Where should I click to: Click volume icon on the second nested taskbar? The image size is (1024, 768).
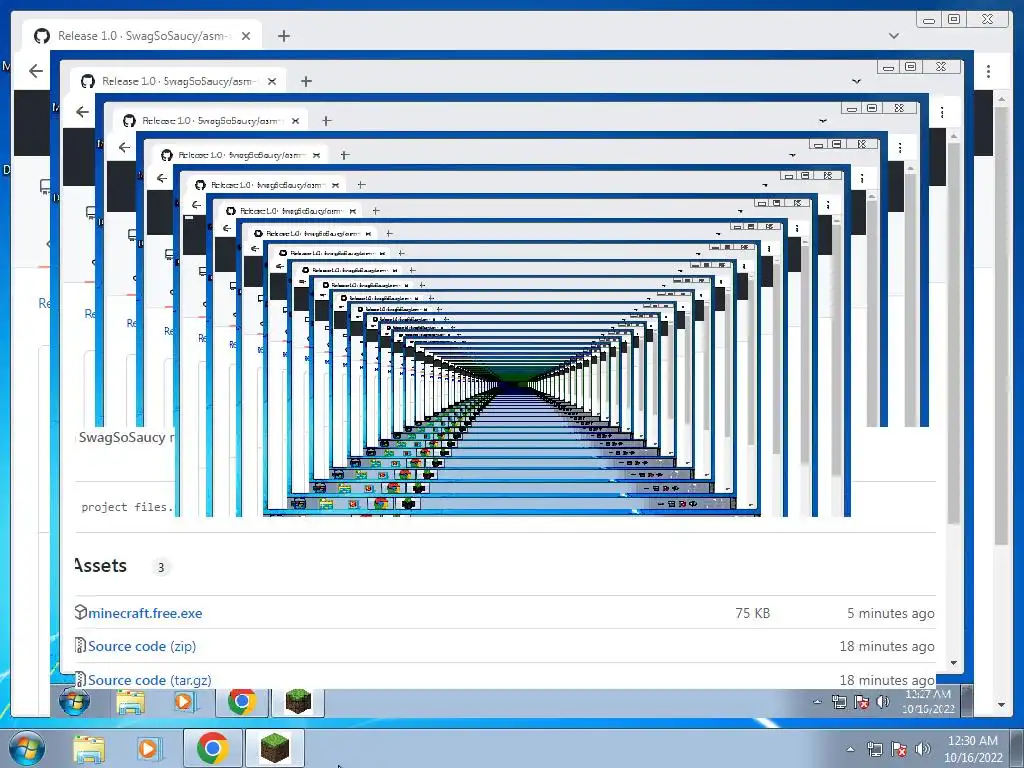coord(883,702)
